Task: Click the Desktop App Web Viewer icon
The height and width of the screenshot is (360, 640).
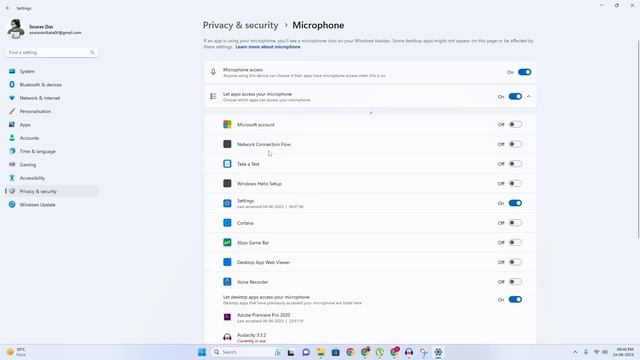Action: (x=227, y=262)
